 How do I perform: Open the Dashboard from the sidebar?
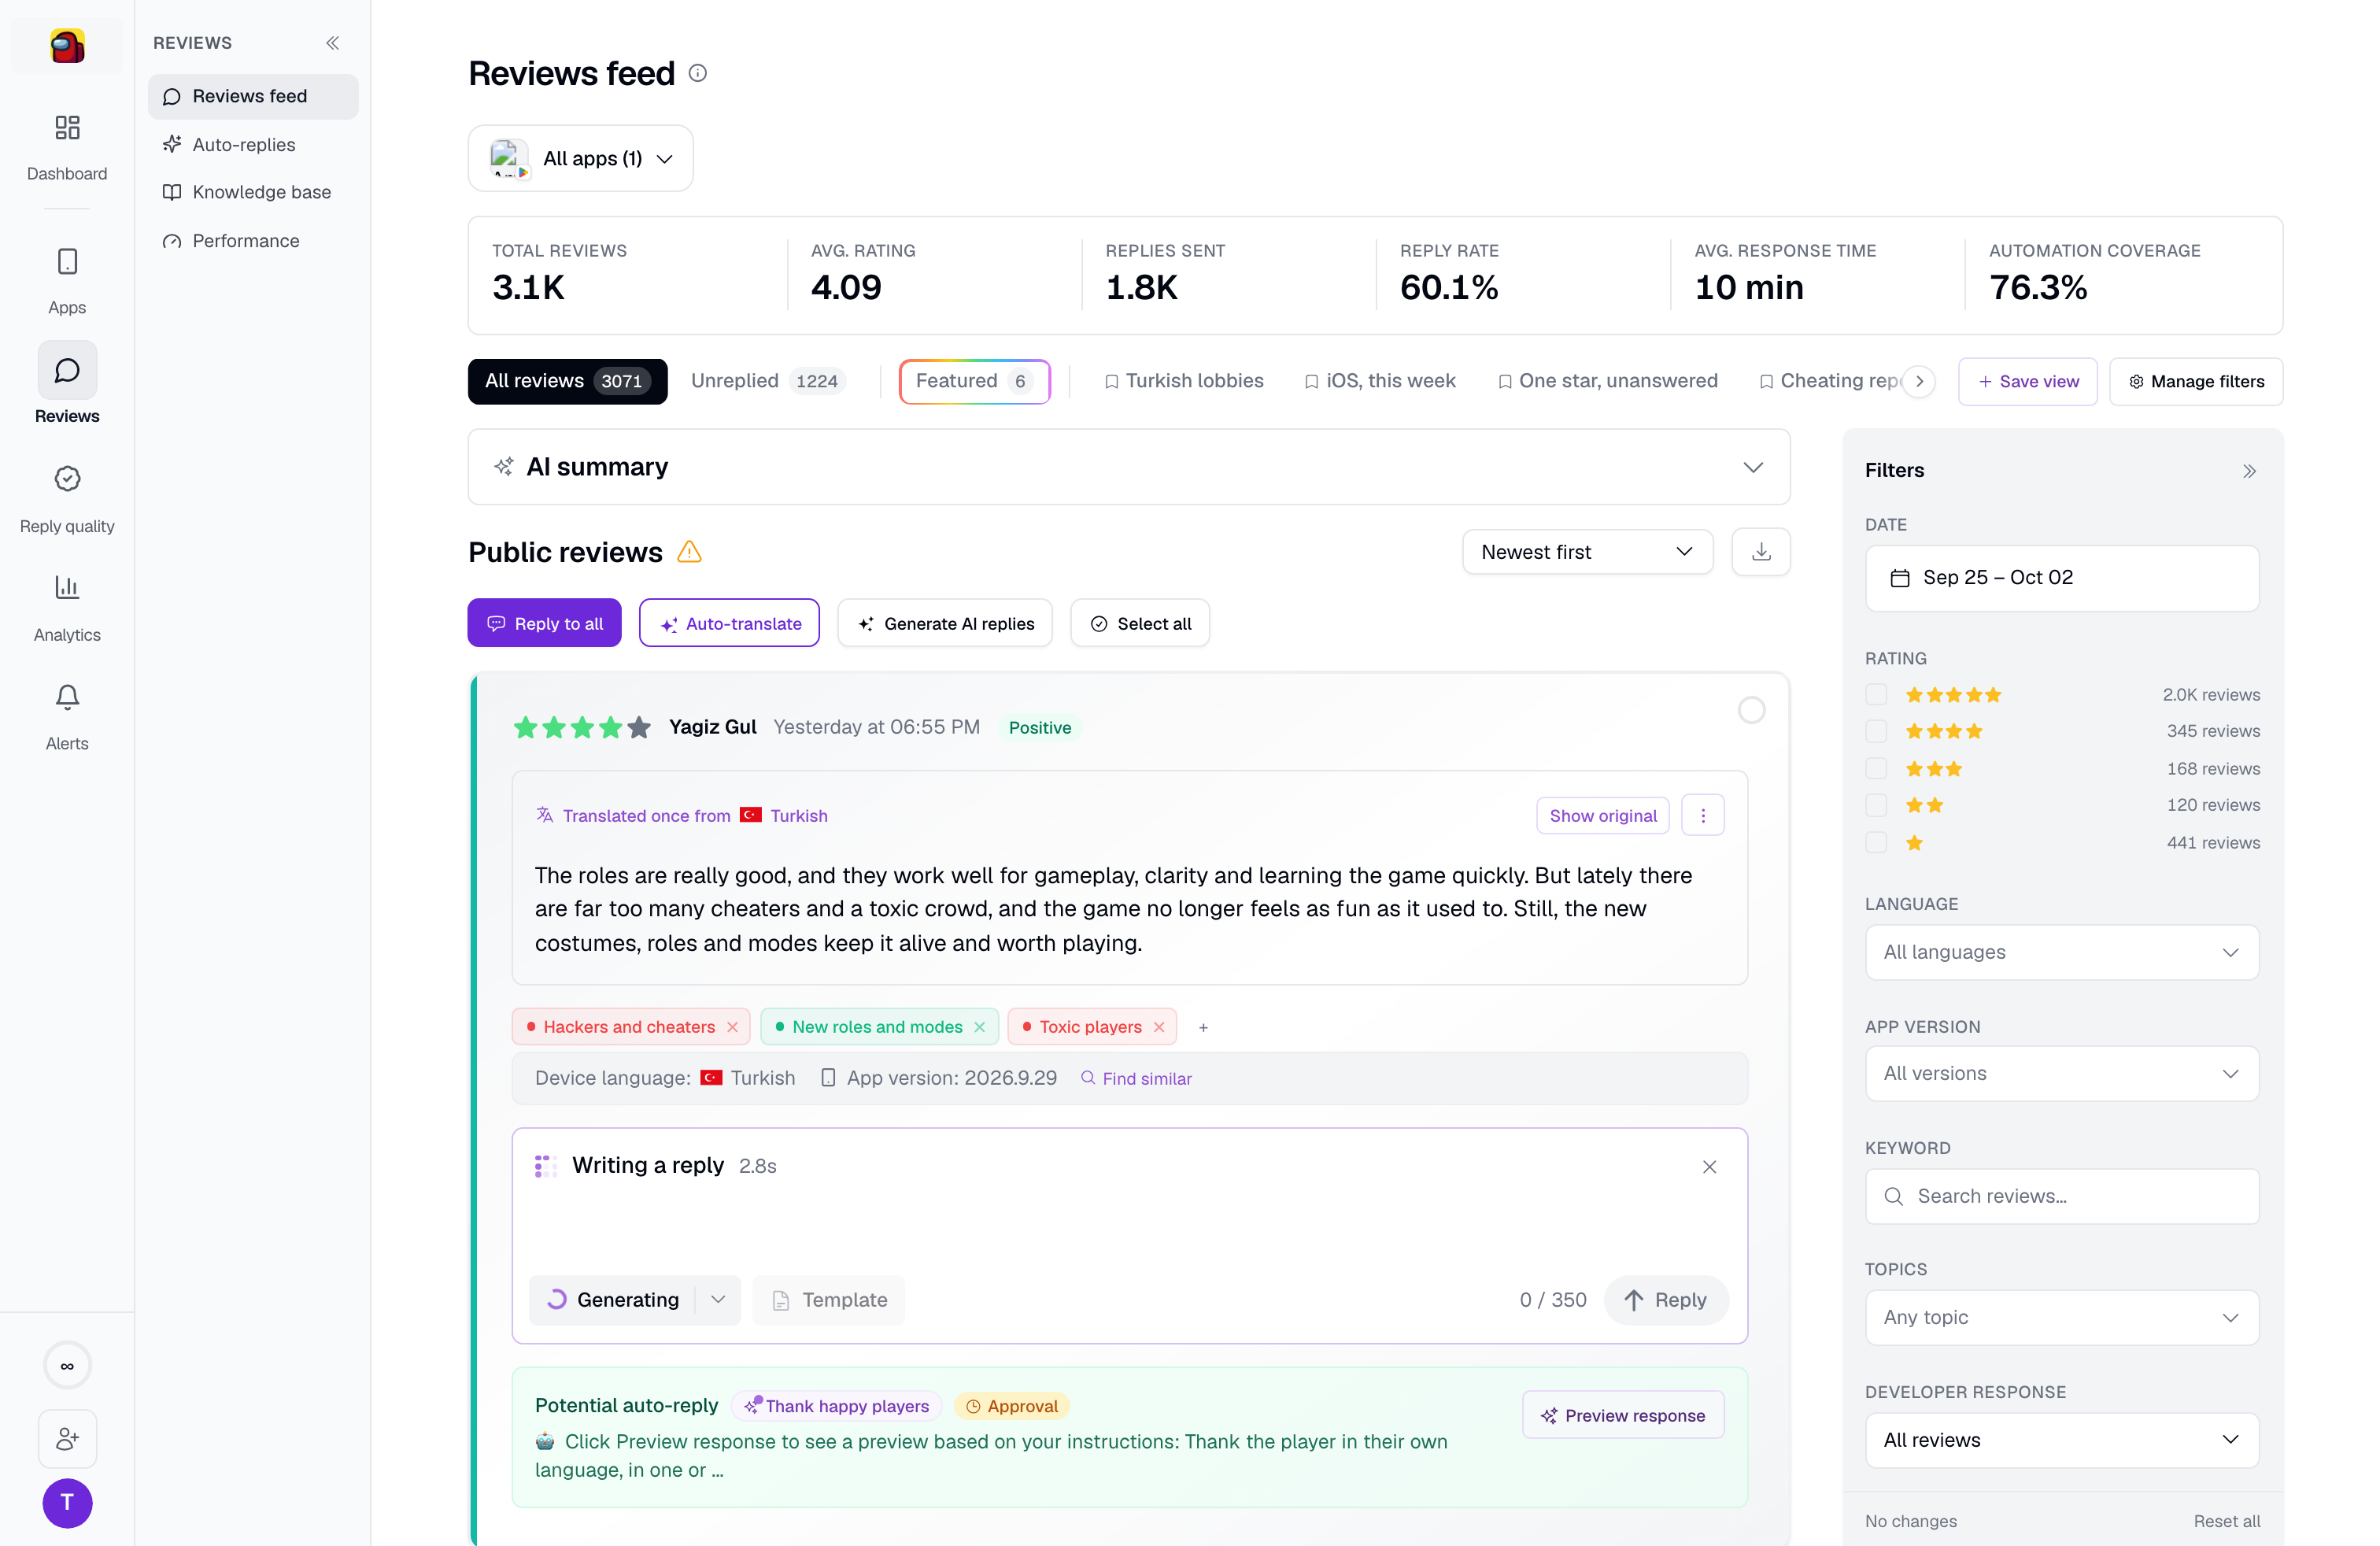(67, 147)
